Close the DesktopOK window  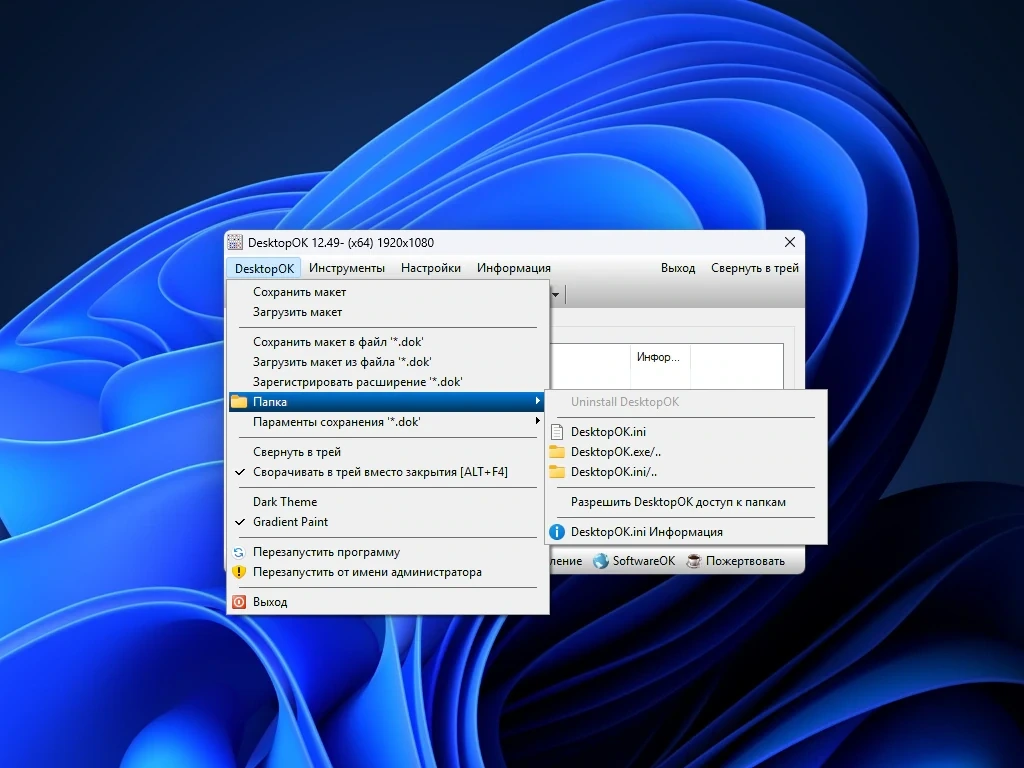click(x=790, y=242)
